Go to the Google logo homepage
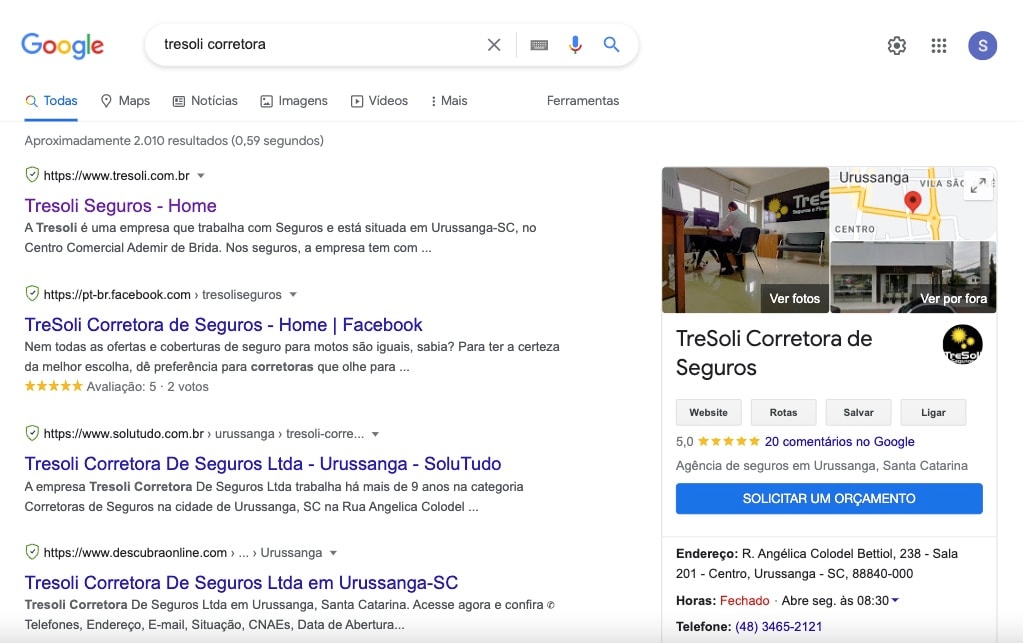 tap(63, 45)
